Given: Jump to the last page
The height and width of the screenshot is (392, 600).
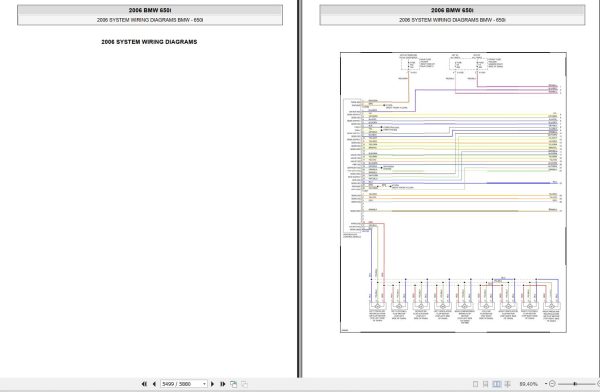Looking at the screenshot, I should coord(223,384).
